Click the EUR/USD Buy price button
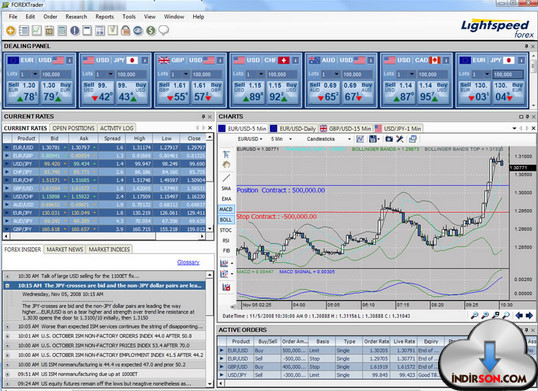Viewport: 538px width, 391px height. [57, 92]
